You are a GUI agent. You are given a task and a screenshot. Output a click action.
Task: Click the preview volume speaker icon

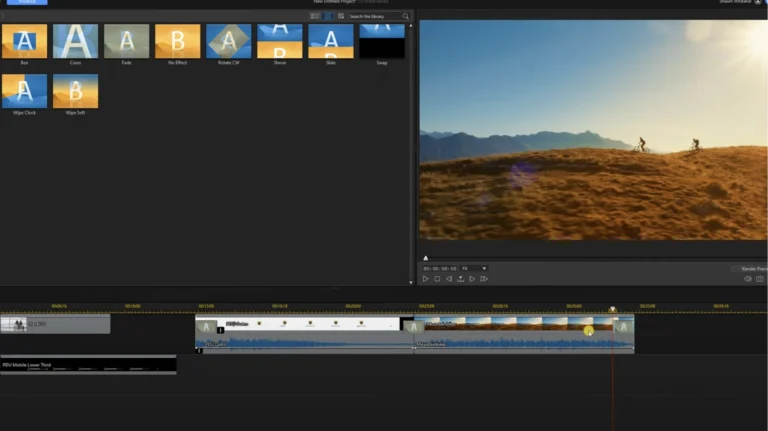click(747, 279)
